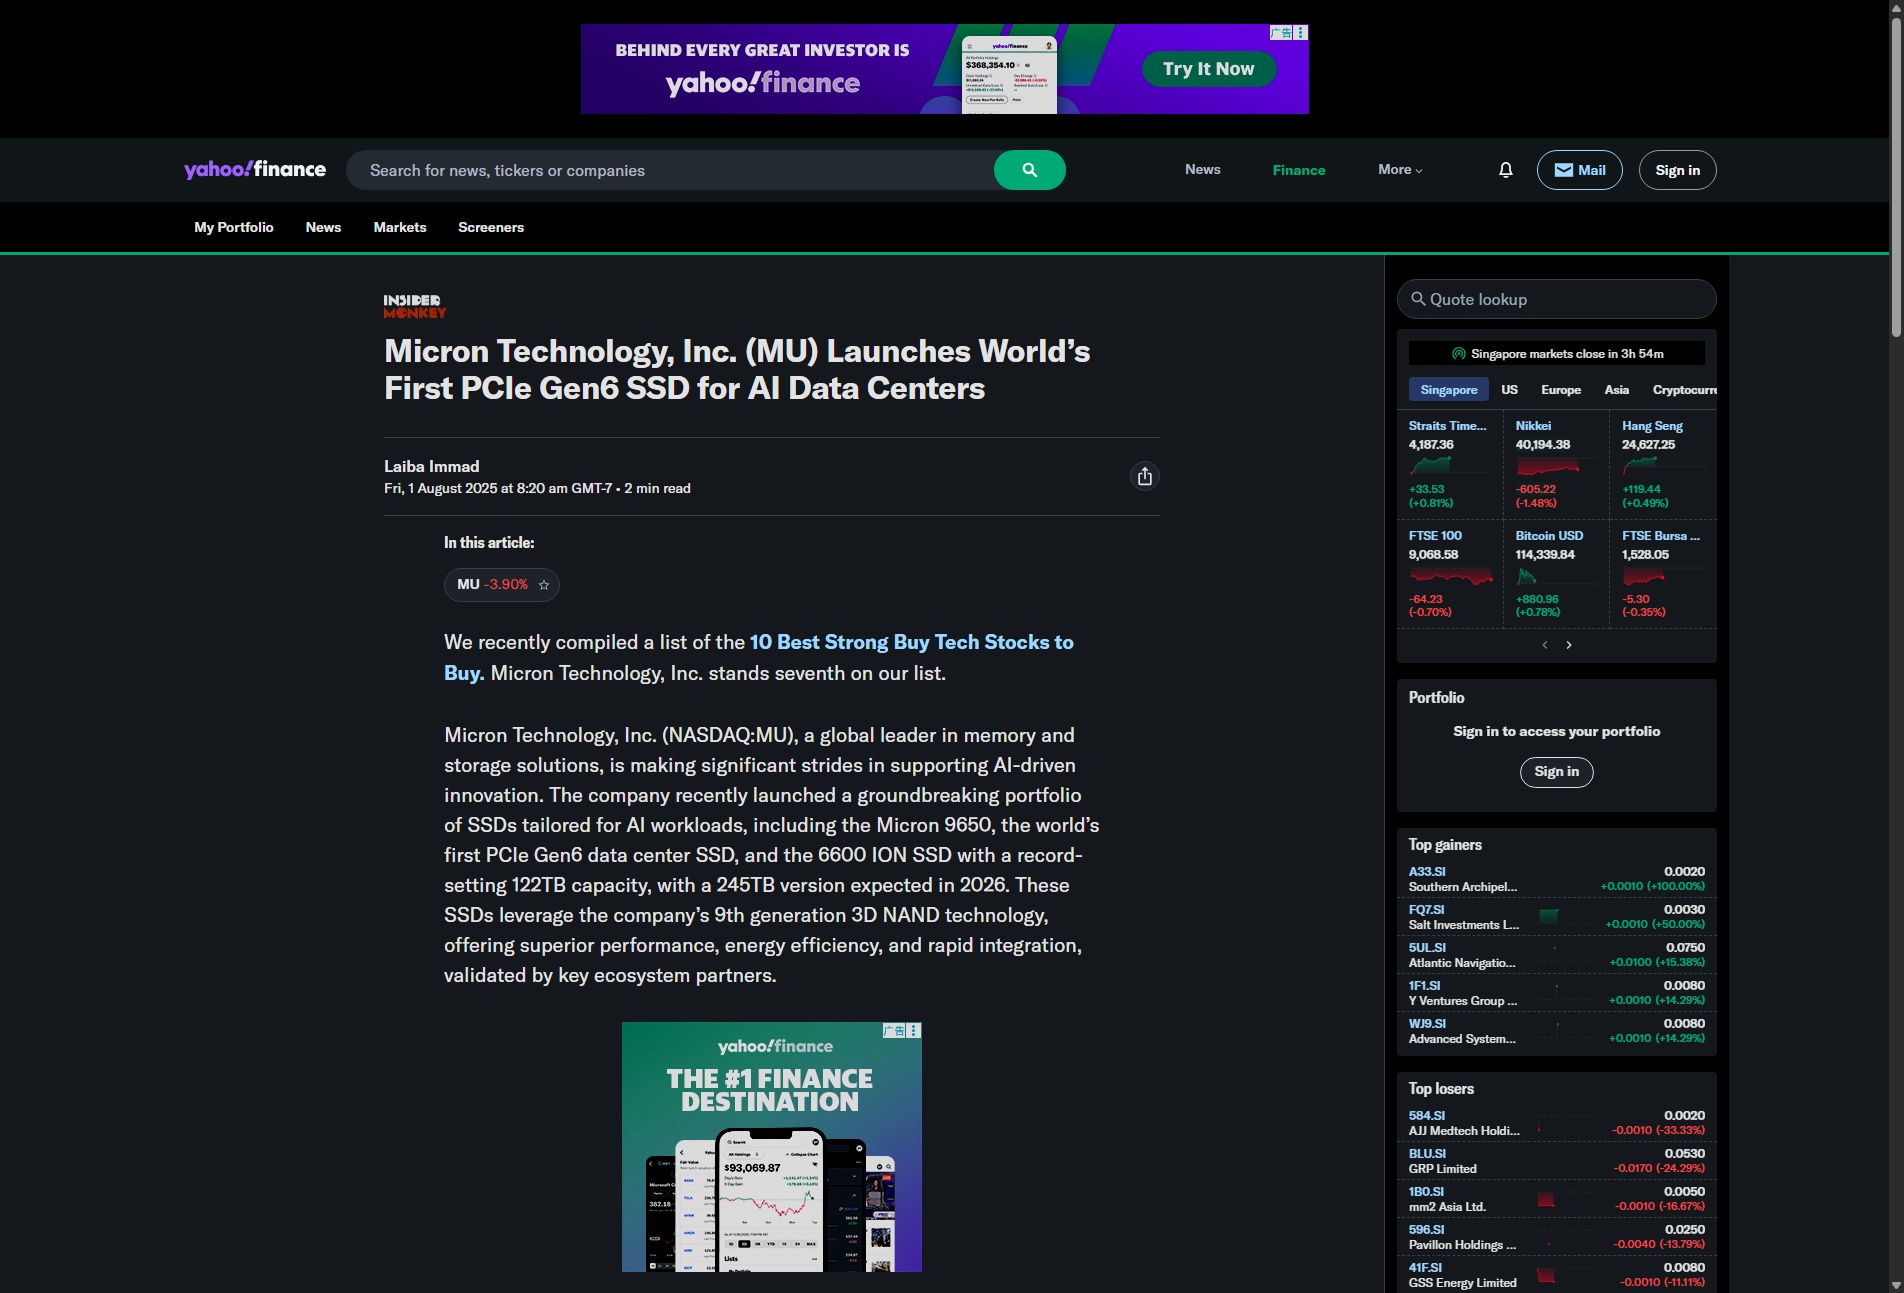Open the WJ9.SI top gainer
This screenshot has width=1904, height=1293.
click(x=1556, y=1031)
